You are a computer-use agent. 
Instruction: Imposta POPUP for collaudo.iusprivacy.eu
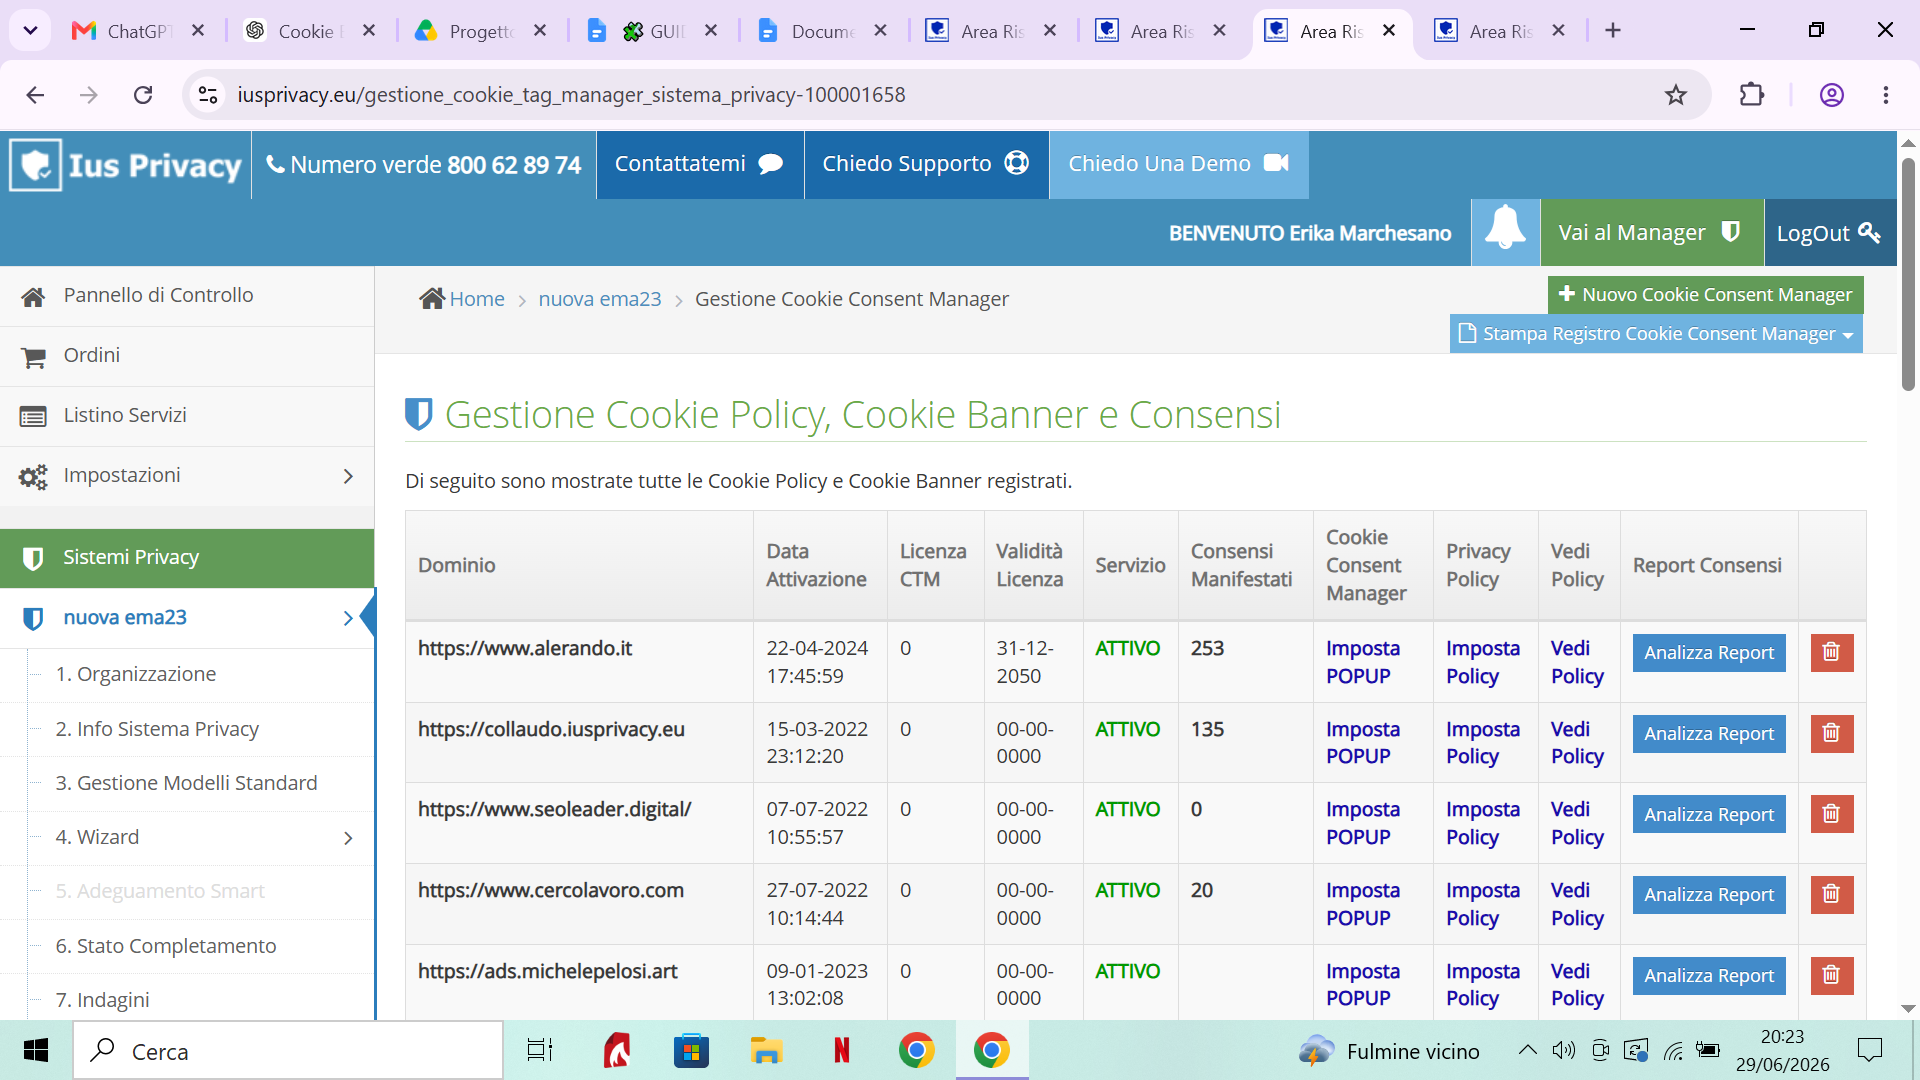(1363, 743)
